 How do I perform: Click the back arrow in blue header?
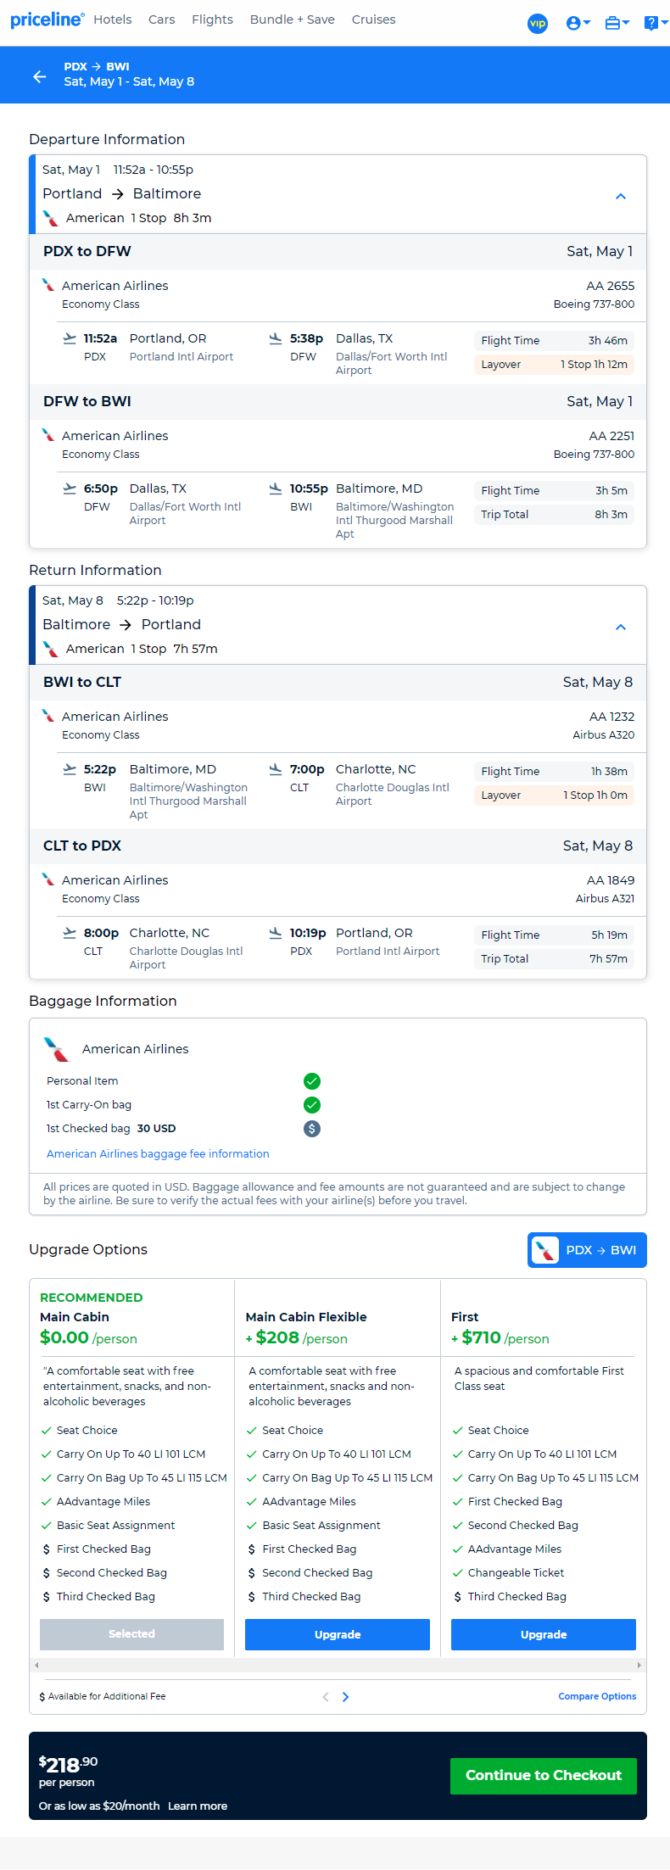click(x=39, y=76)
